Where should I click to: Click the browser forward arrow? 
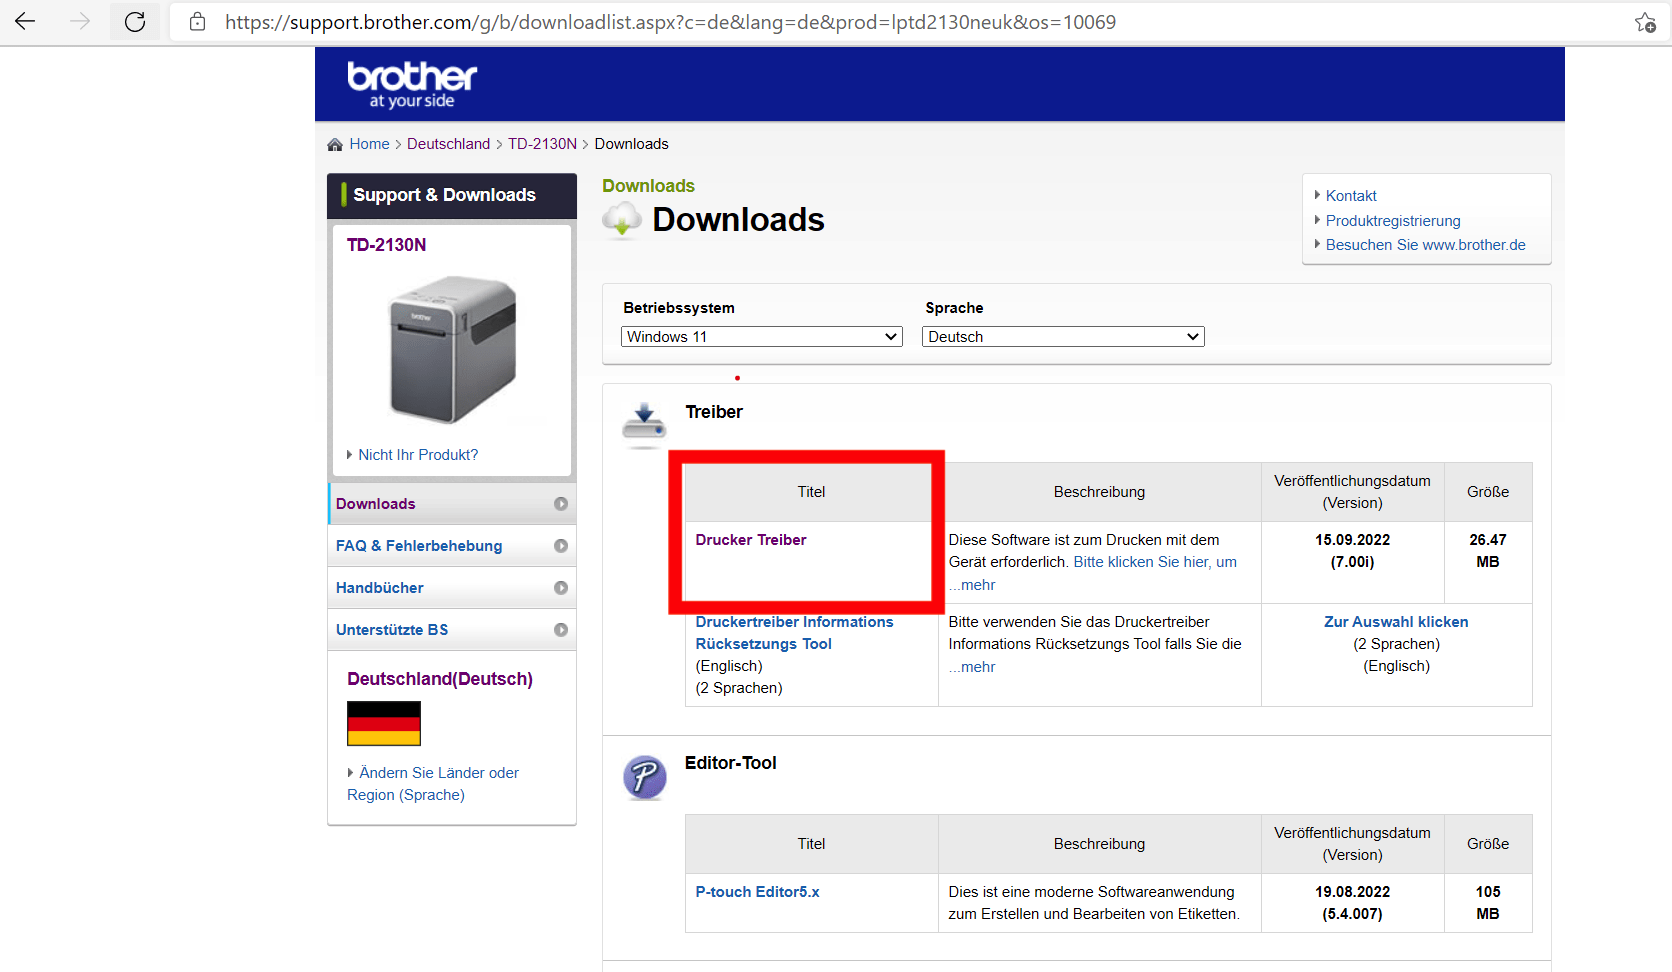pos(80,21)
